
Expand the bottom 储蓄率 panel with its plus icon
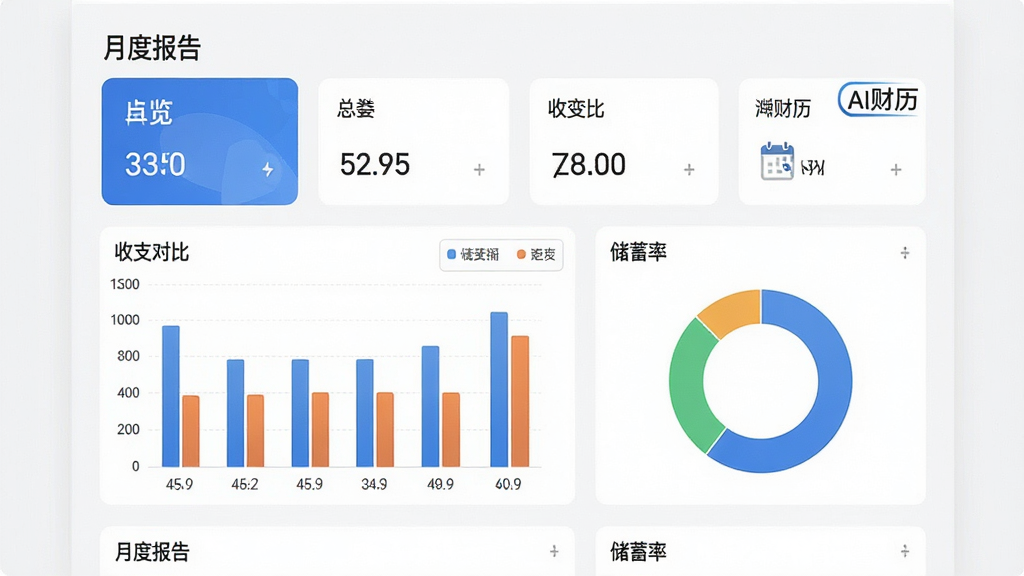tap(904, 551)
